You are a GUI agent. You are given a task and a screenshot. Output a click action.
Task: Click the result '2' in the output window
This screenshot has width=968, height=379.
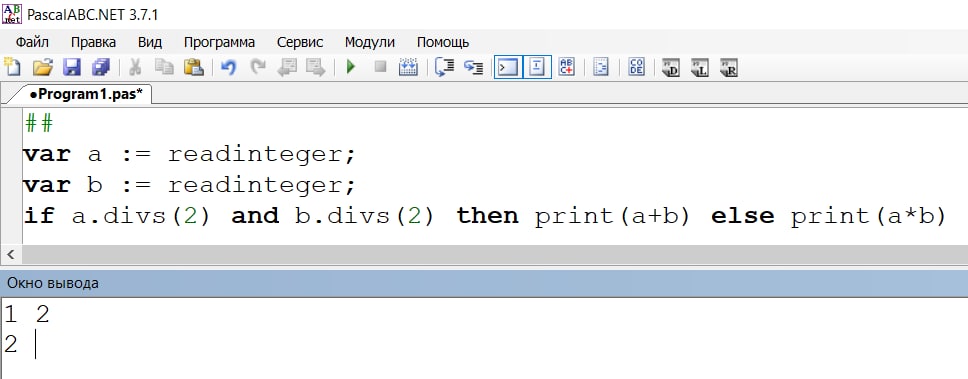click(x=10, y=344)
